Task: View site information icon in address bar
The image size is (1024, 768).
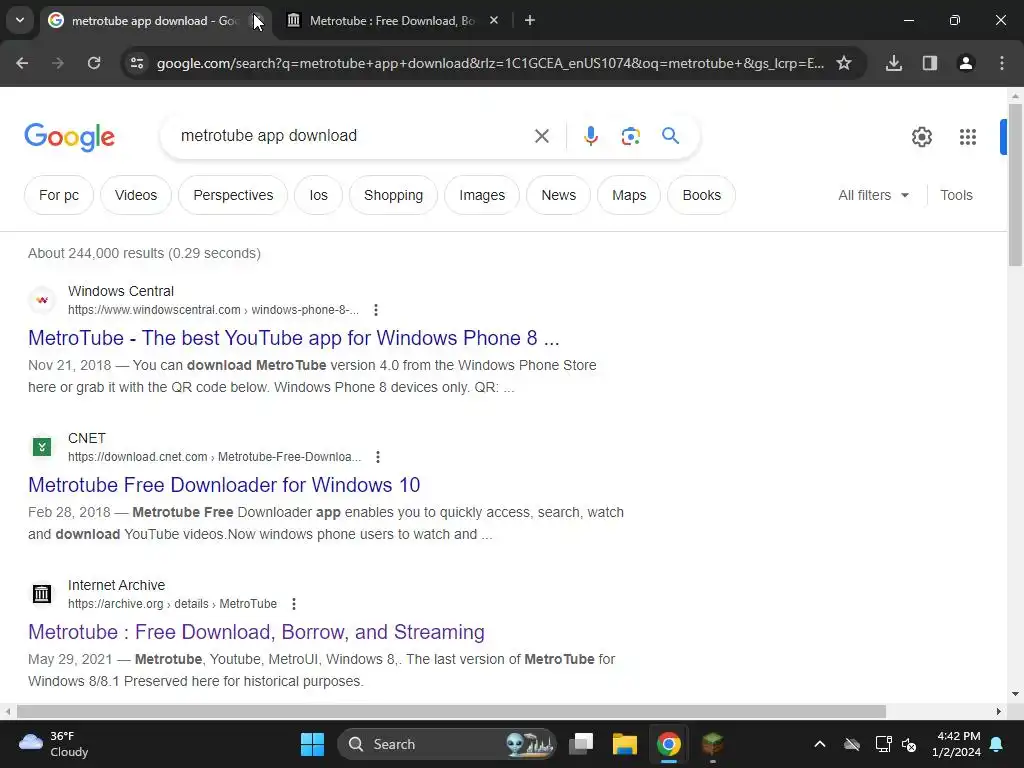Action: point(136,63)
